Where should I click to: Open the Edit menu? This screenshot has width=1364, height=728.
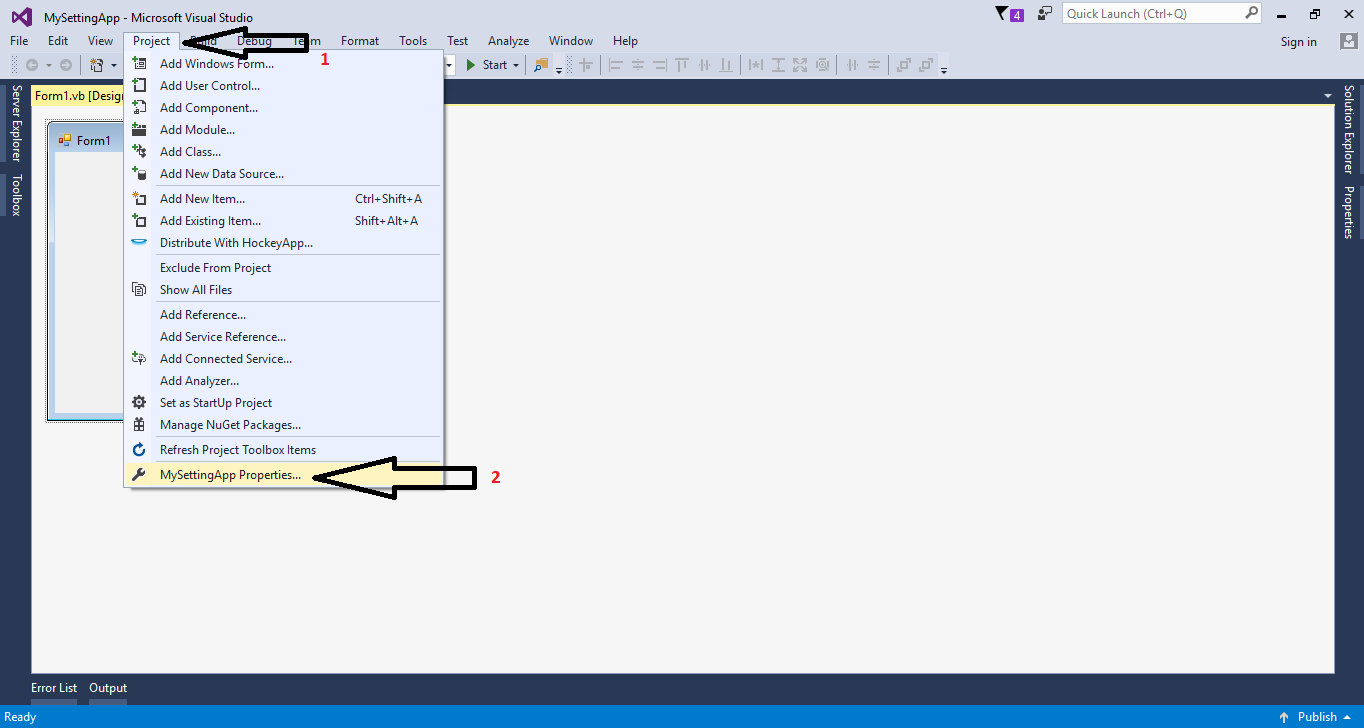(58, 41)
